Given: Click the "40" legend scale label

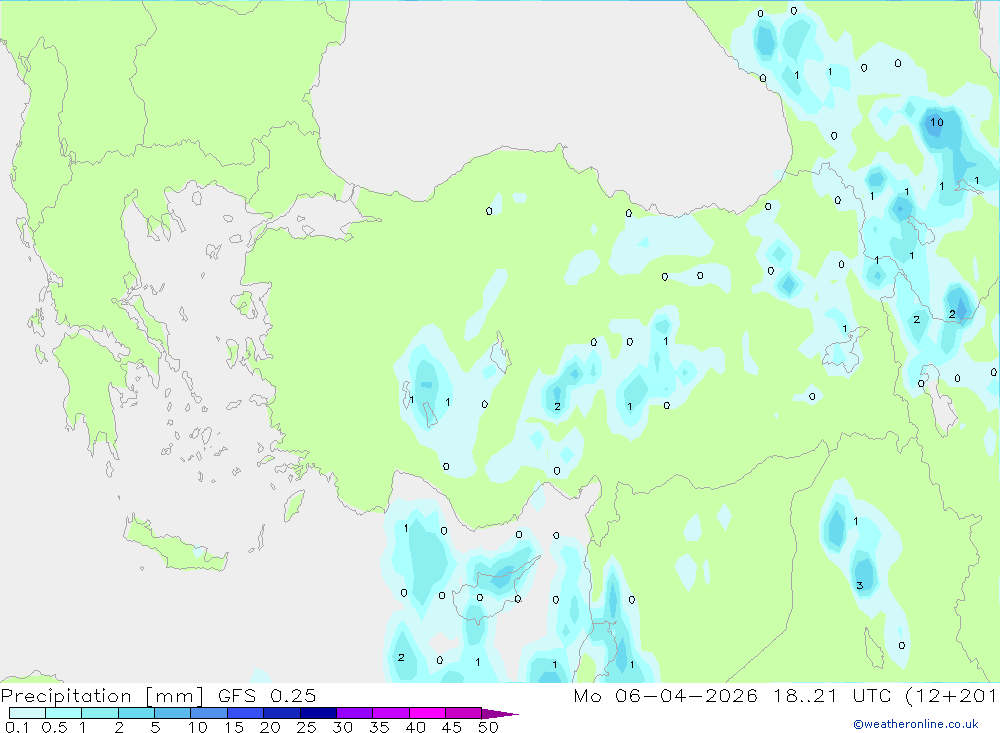Looking at the screenshot, I should 416,727.
